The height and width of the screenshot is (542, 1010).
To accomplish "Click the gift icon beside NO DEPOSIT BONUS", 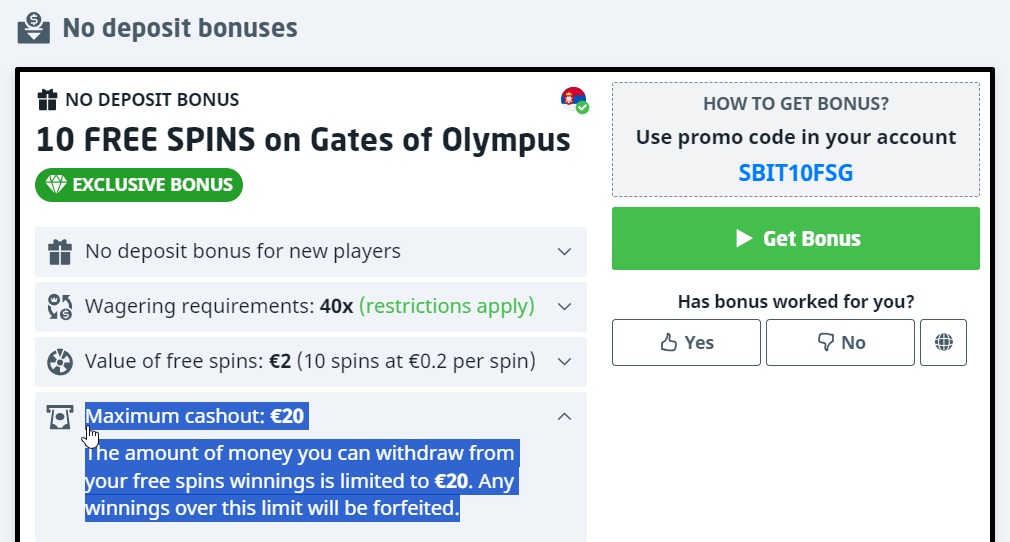I will point(47,100).
